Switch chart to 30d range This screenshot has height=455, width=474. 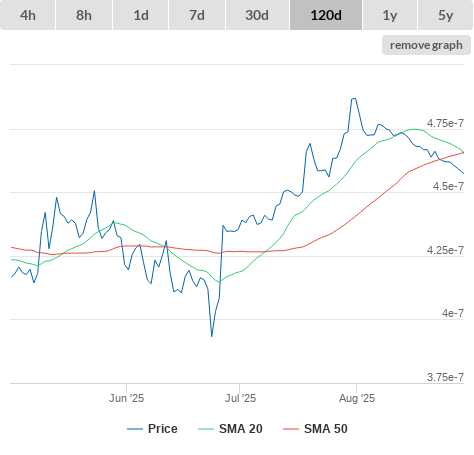click(257, 15)
